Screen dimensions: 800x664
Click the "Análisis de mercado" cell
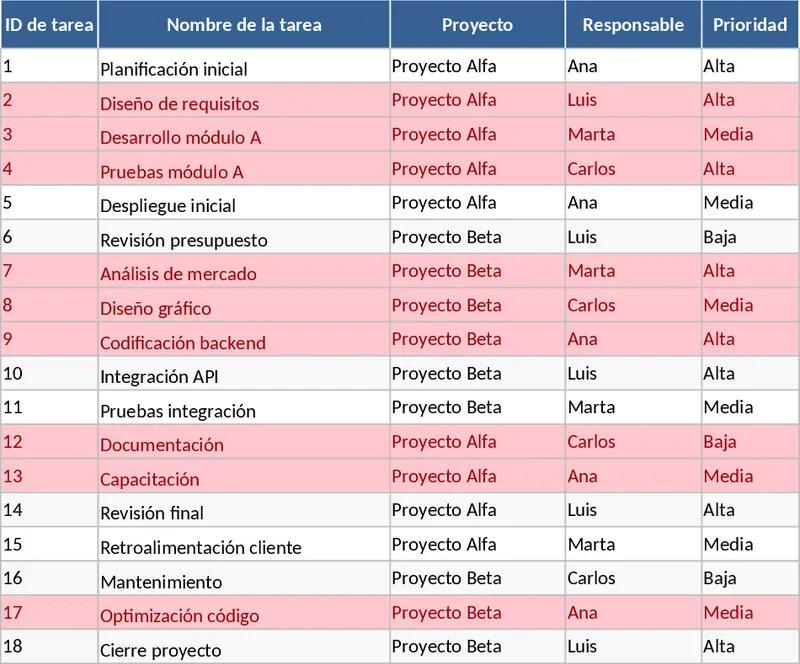pyautogui.click(x=178, y=274)
